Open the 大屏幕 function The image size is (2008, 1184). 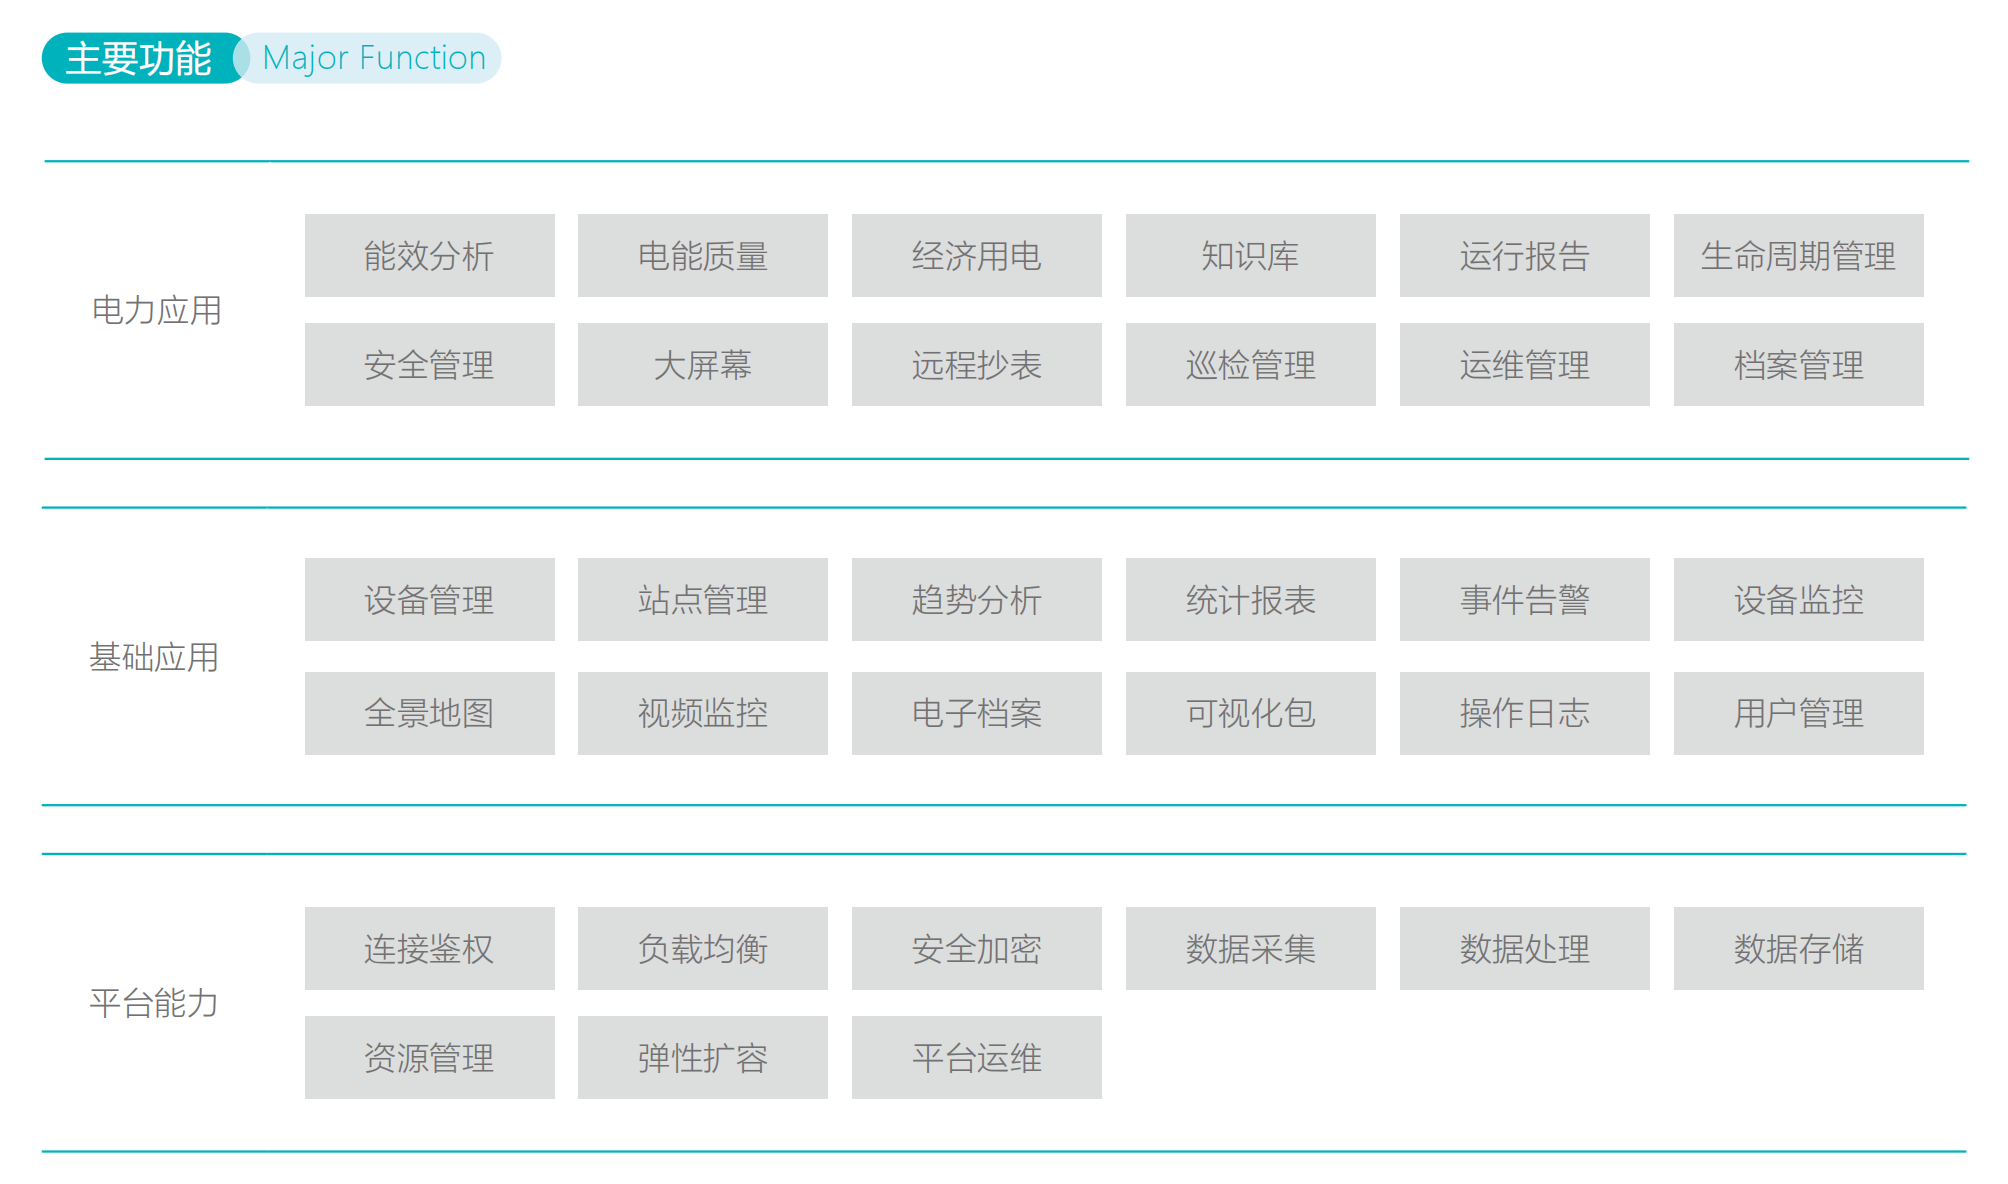pyautogui.click(x=702, y=365)
